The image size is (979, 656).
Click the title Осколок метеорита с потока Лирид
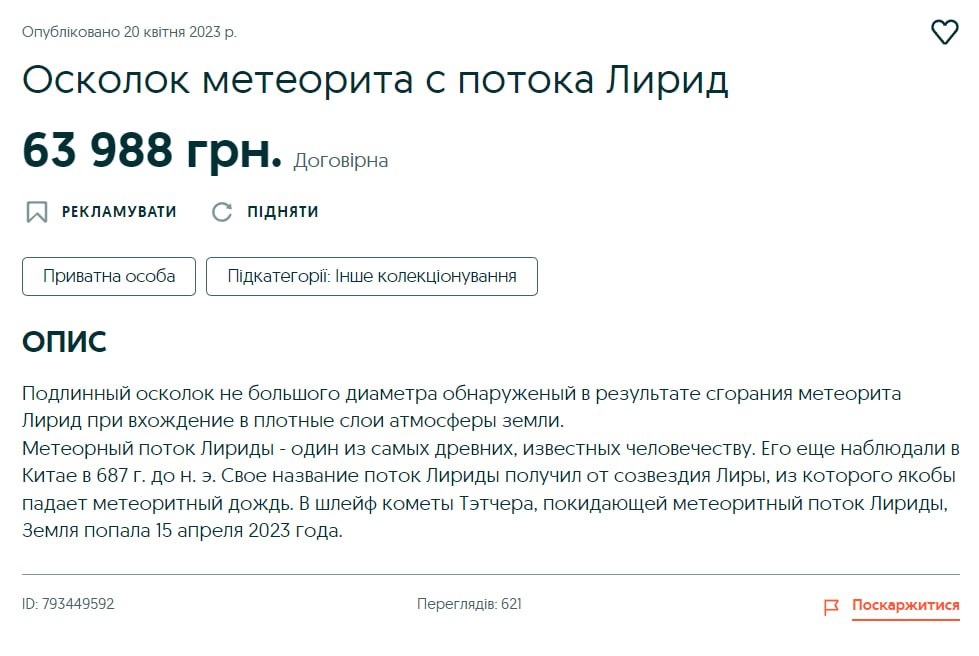[x=375, y=81]
